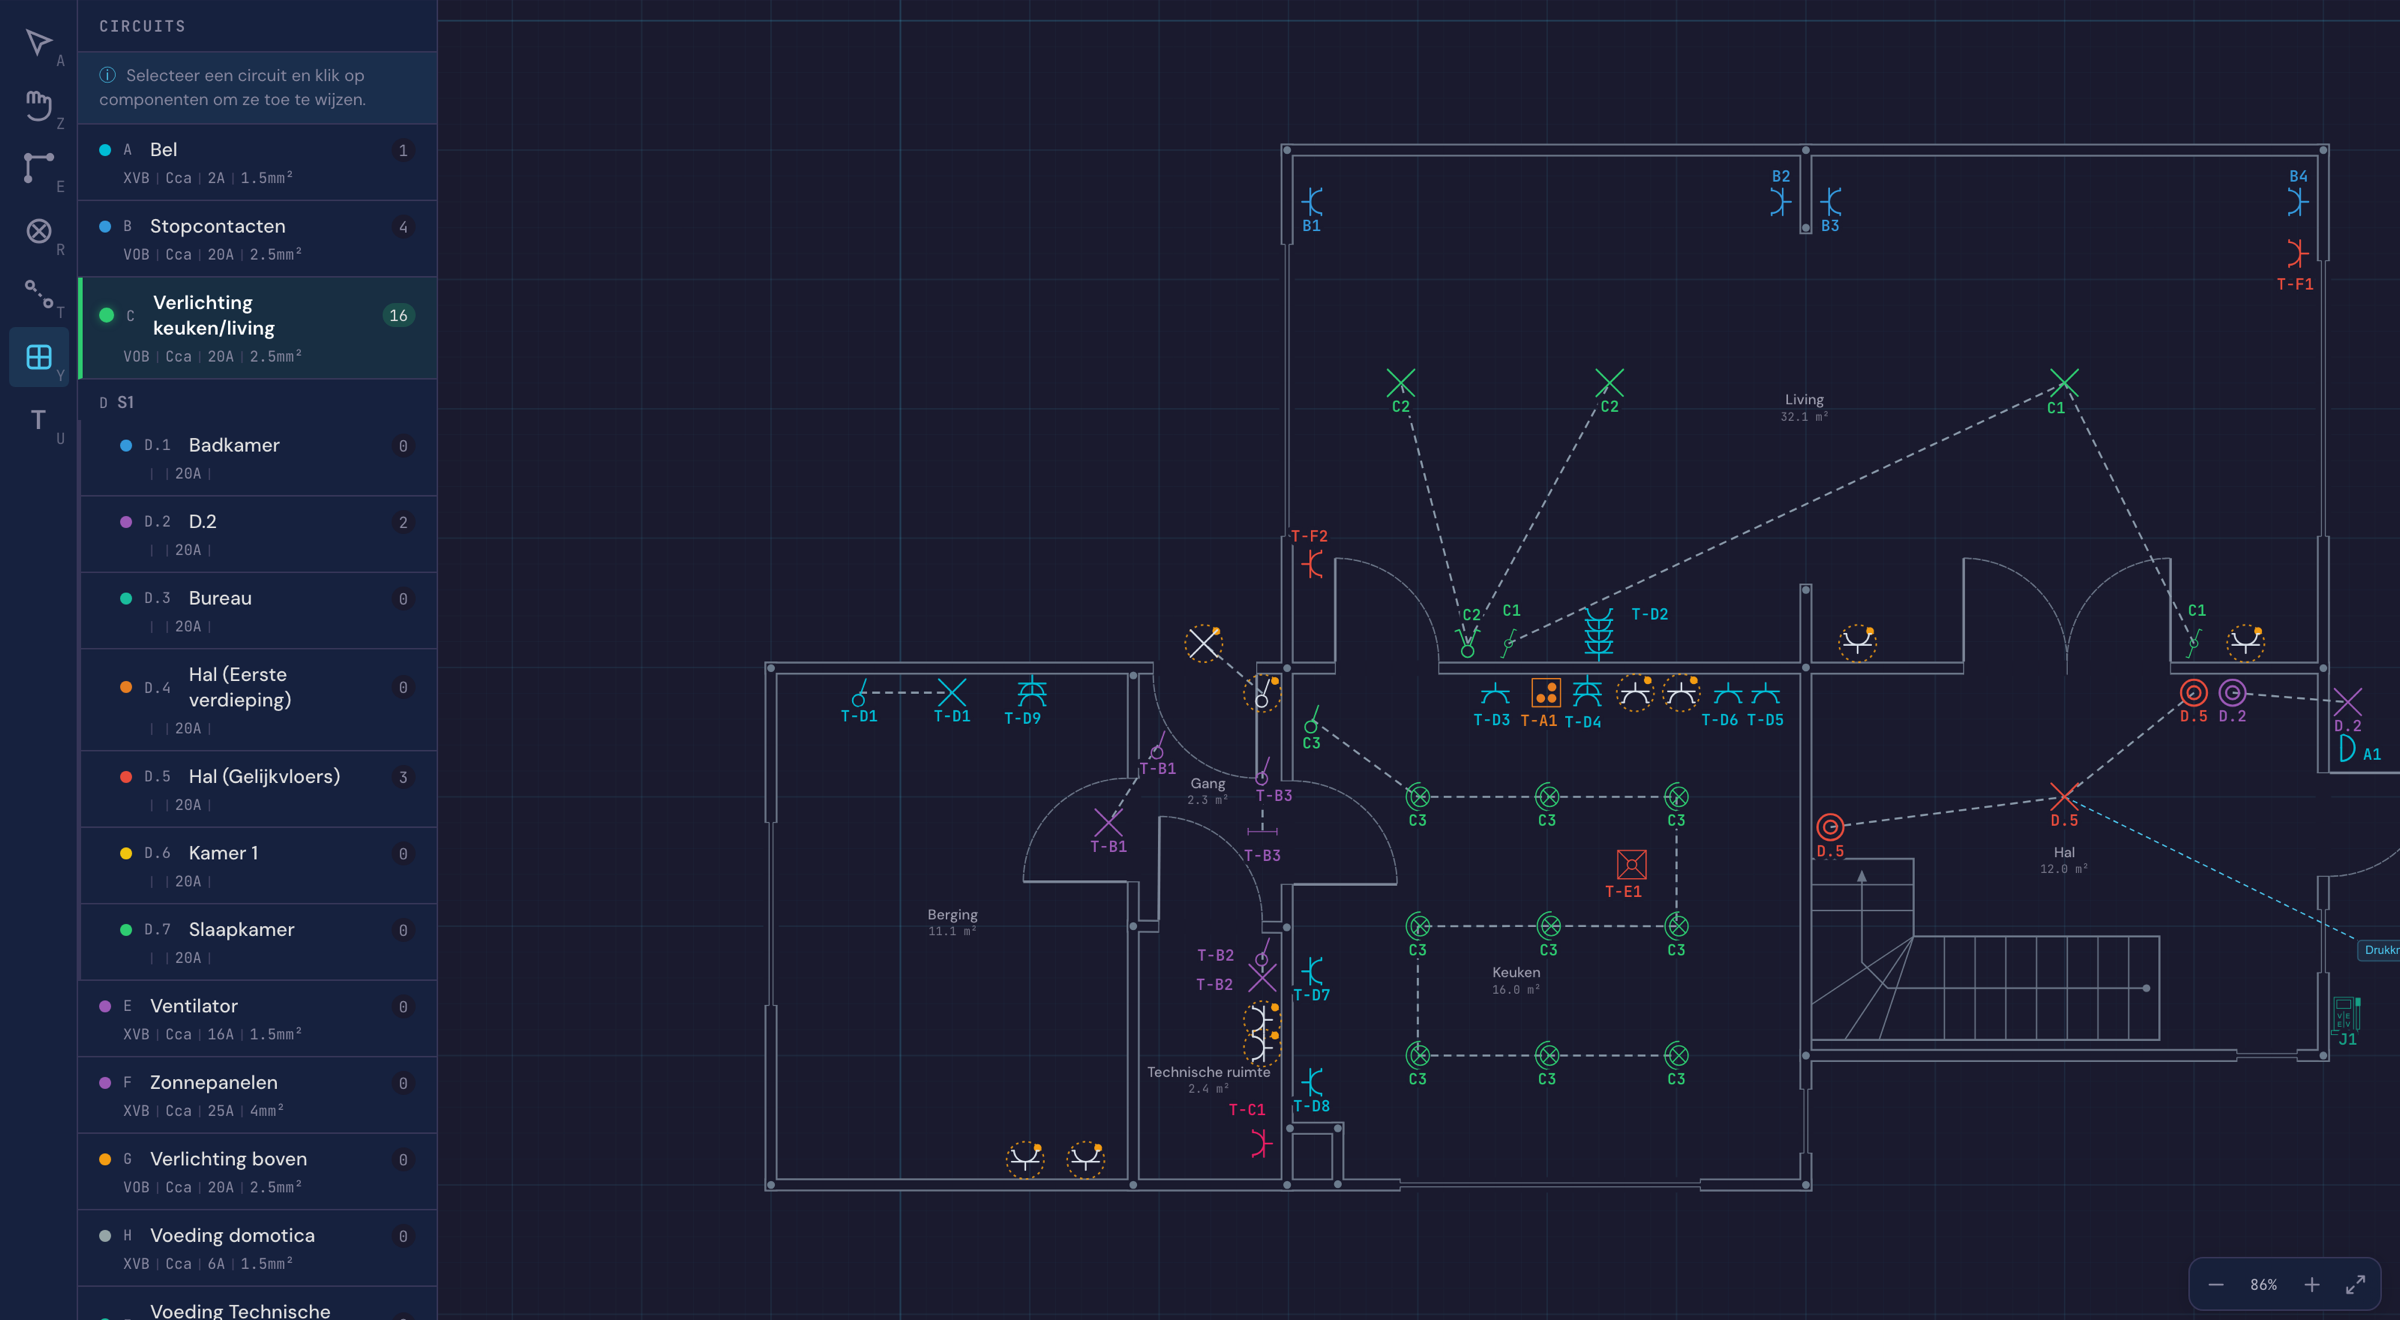
Task: Collapse the D S1 circuit group
Action: pos(117,402)
